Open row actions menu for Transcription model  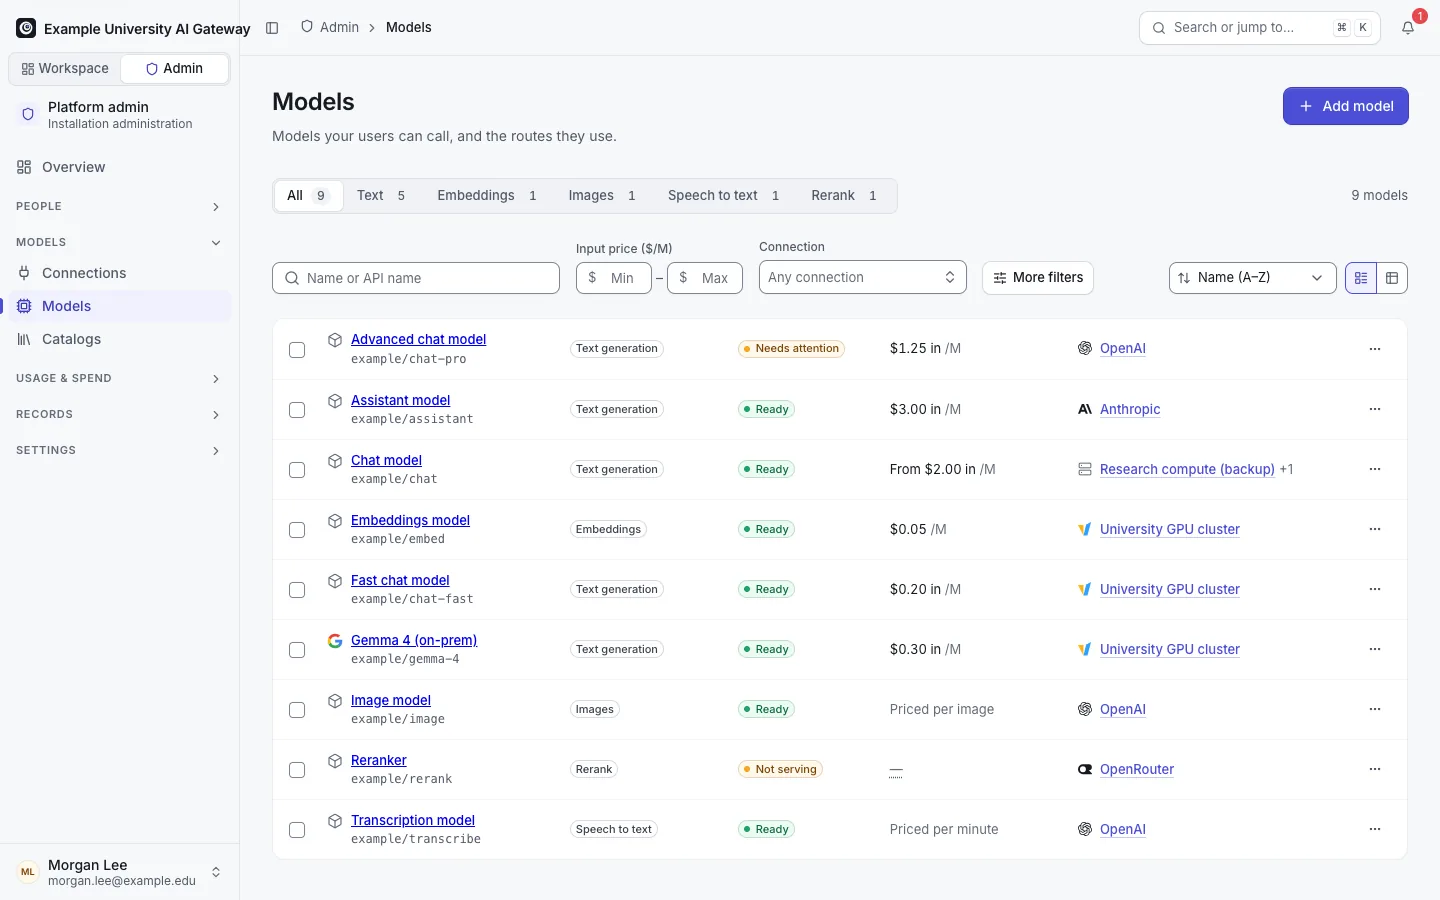(1375, 829)
